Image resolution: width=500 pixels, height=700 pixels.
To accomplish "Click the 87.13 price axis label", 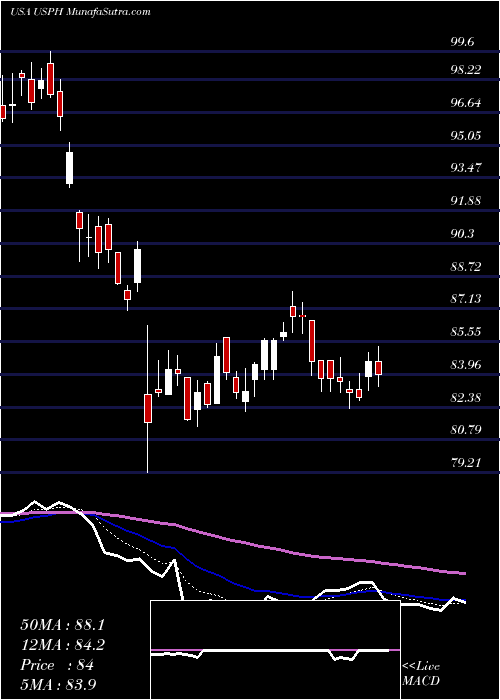I will point(467,298).
